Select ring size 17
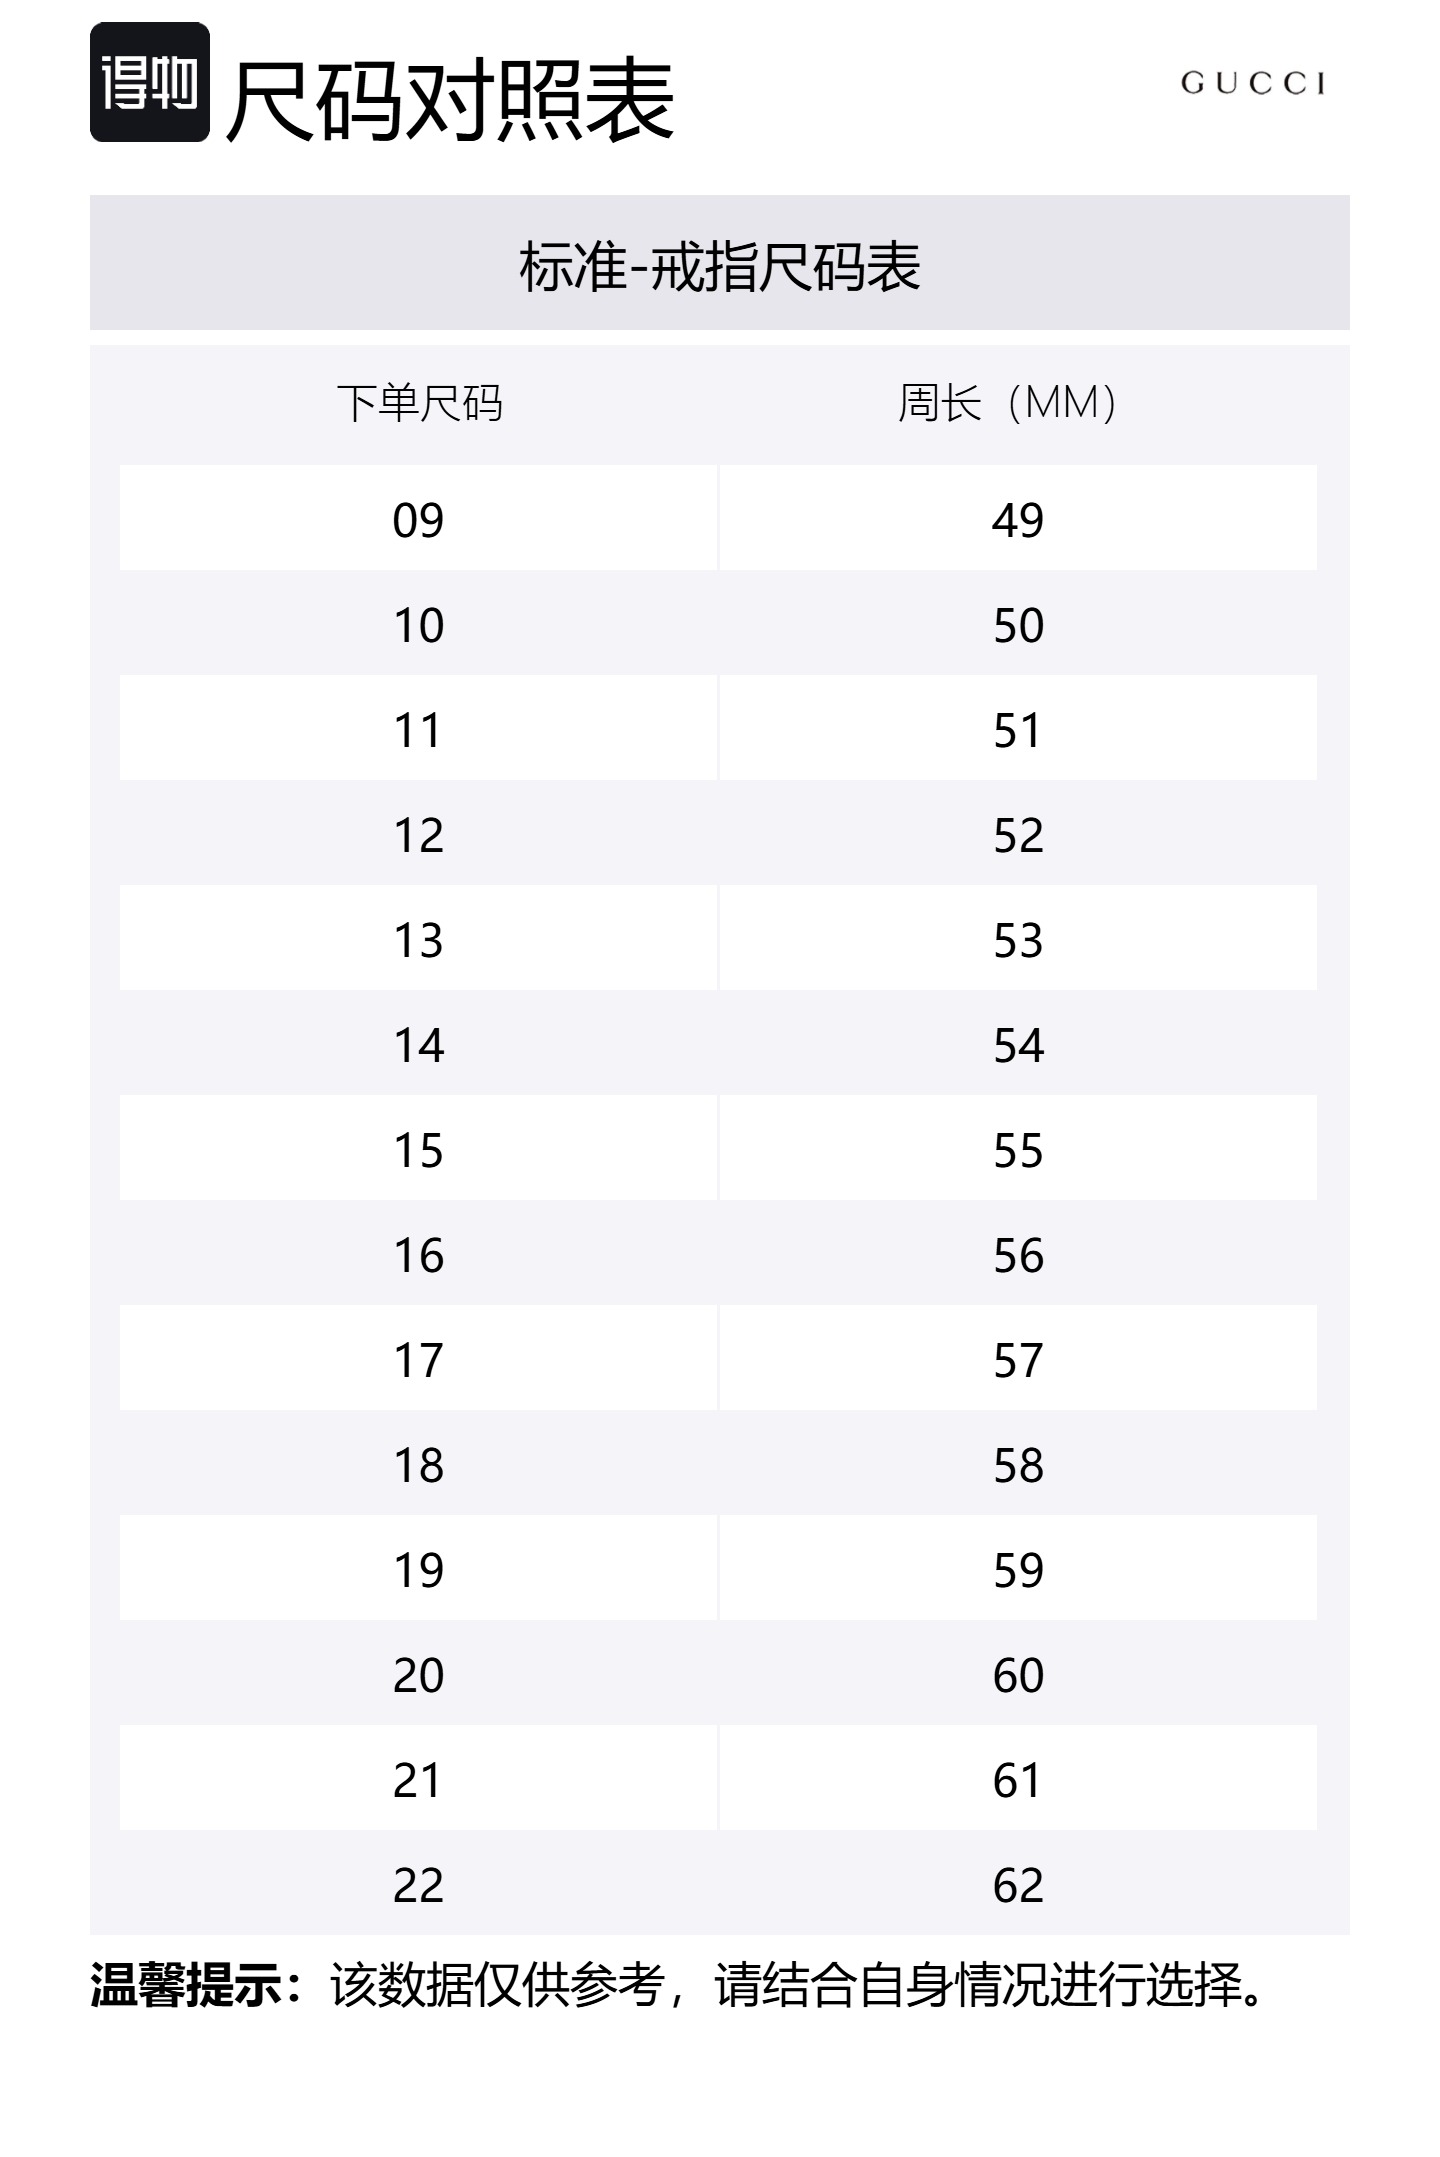Viewport: 1440px width, 2157px height. click(x=418, y=1360)
